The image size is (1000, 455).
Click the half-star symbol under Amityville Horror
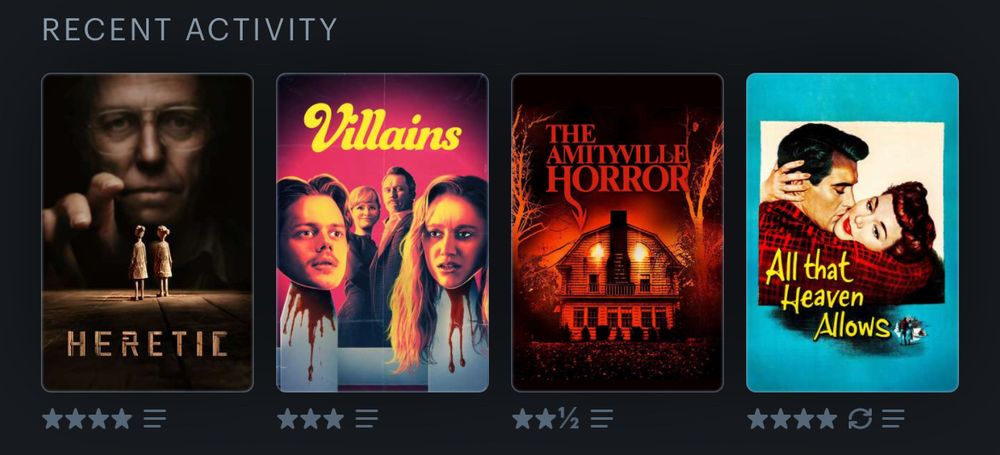click(569, 419)
